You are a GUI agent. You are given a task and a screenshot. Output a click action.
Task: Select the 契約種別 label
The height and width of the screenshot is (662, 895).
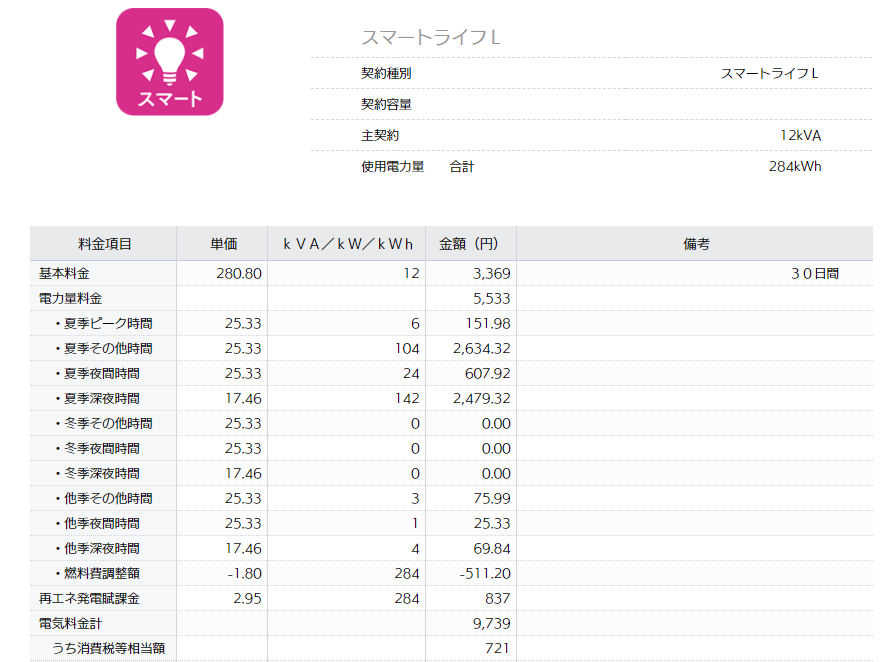[x=386, y=74]
